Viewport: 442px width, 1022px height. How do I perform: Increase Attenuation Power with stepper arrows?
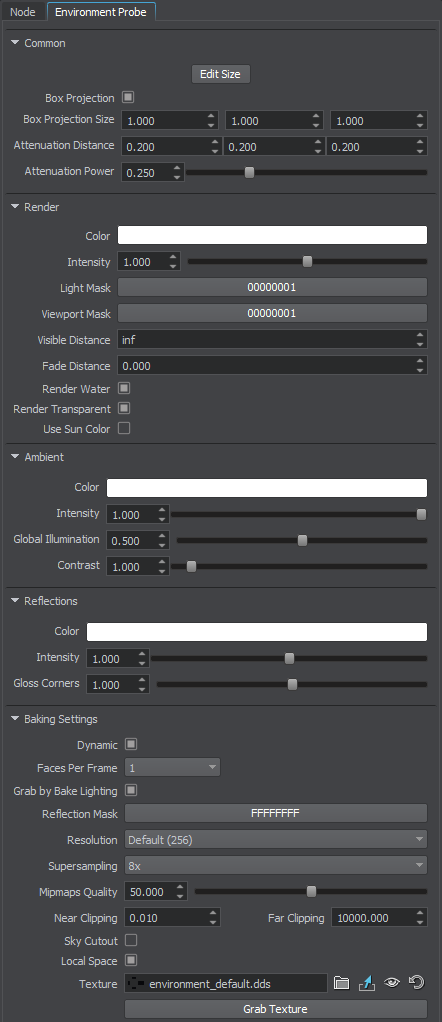177,168
